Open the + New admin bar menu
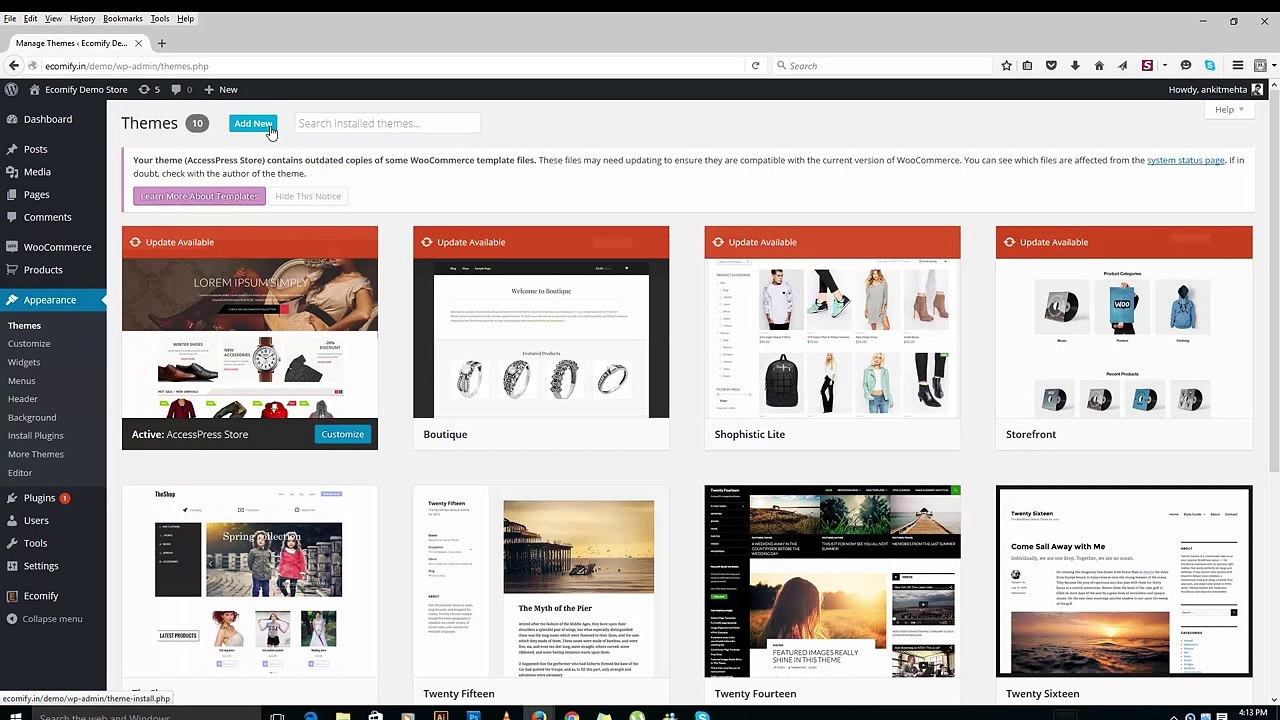Screen dimensions: 1280x720 tap(220, 89)
